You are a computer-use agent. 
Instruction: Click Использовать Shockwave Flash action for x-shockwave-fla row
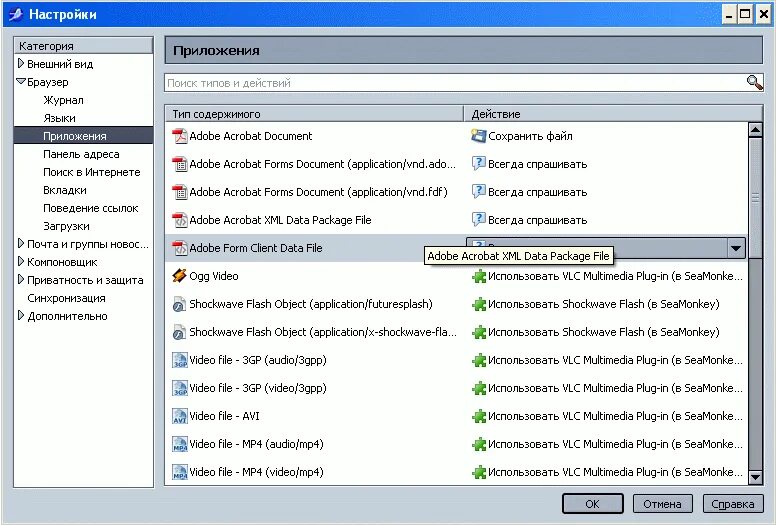click(x=604, y=332)
